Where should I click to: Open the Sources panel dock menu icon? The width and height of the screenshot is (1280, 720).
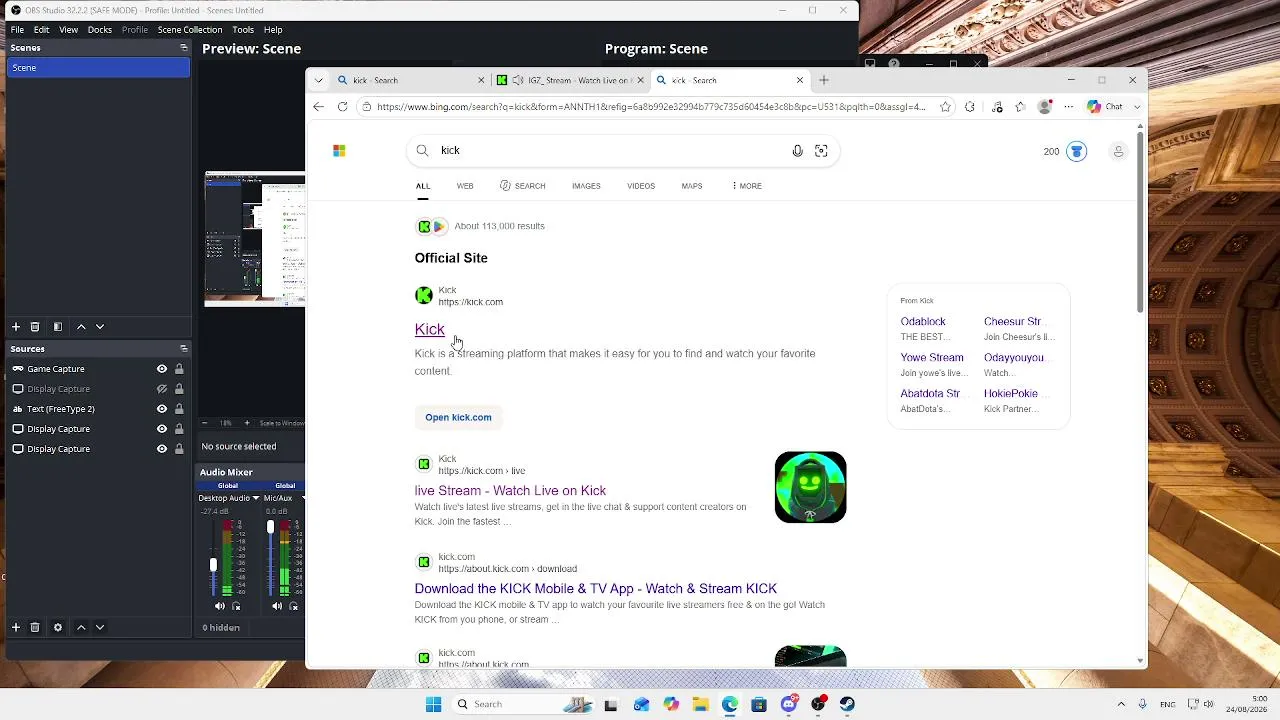click(x=183, y=348)
